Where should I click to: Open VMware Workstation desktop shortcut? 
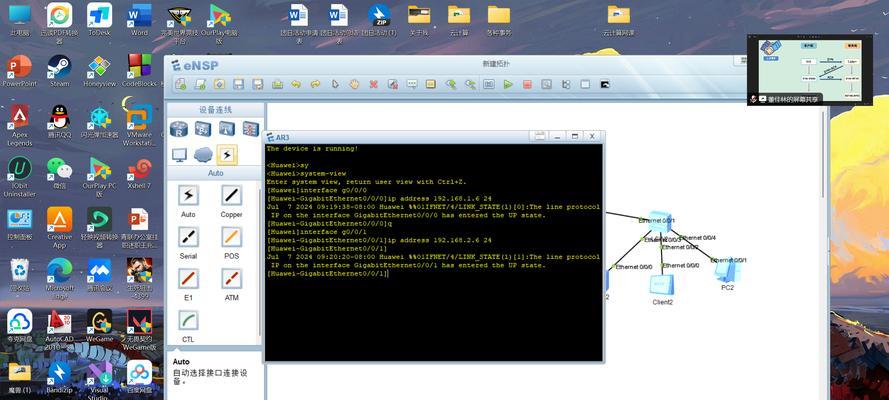point(139,122)
